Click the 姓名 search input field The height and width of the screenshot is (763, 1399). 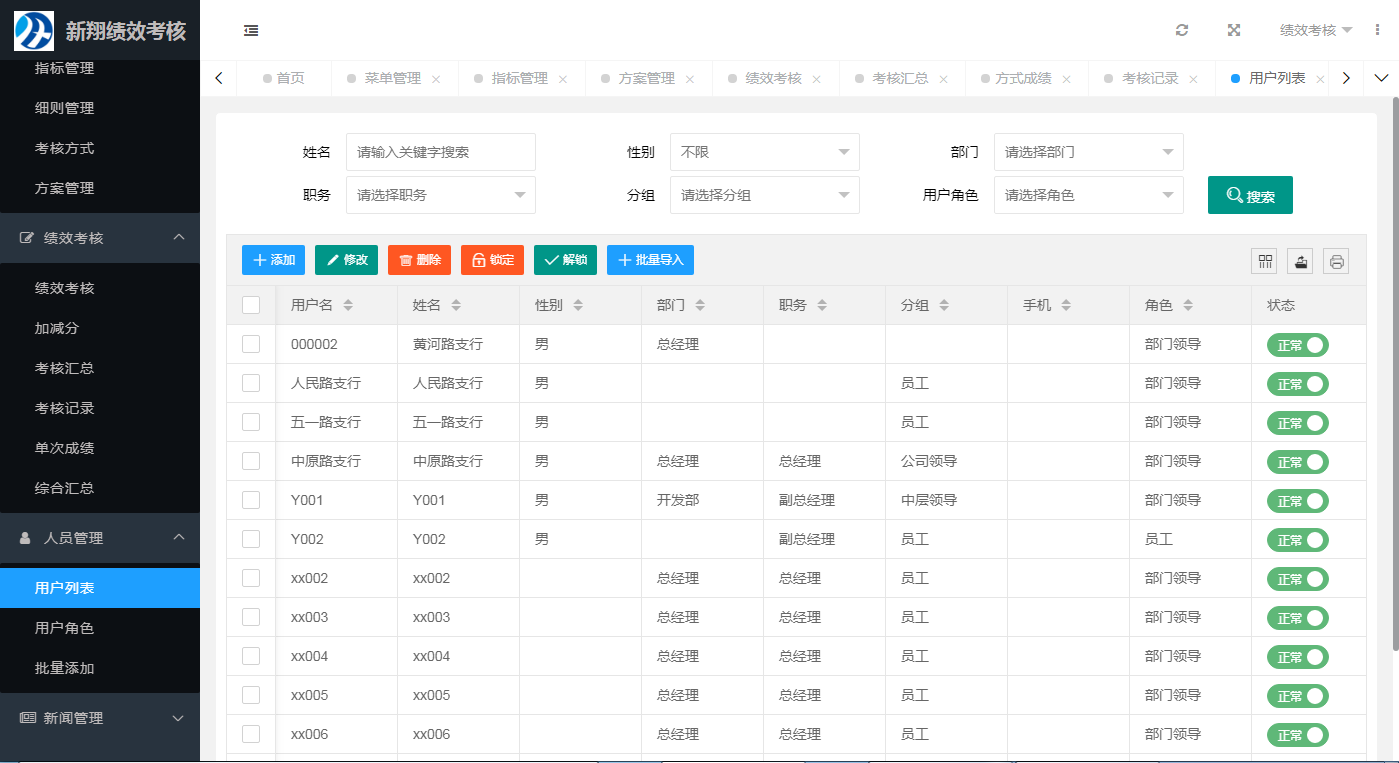point(440,152)
